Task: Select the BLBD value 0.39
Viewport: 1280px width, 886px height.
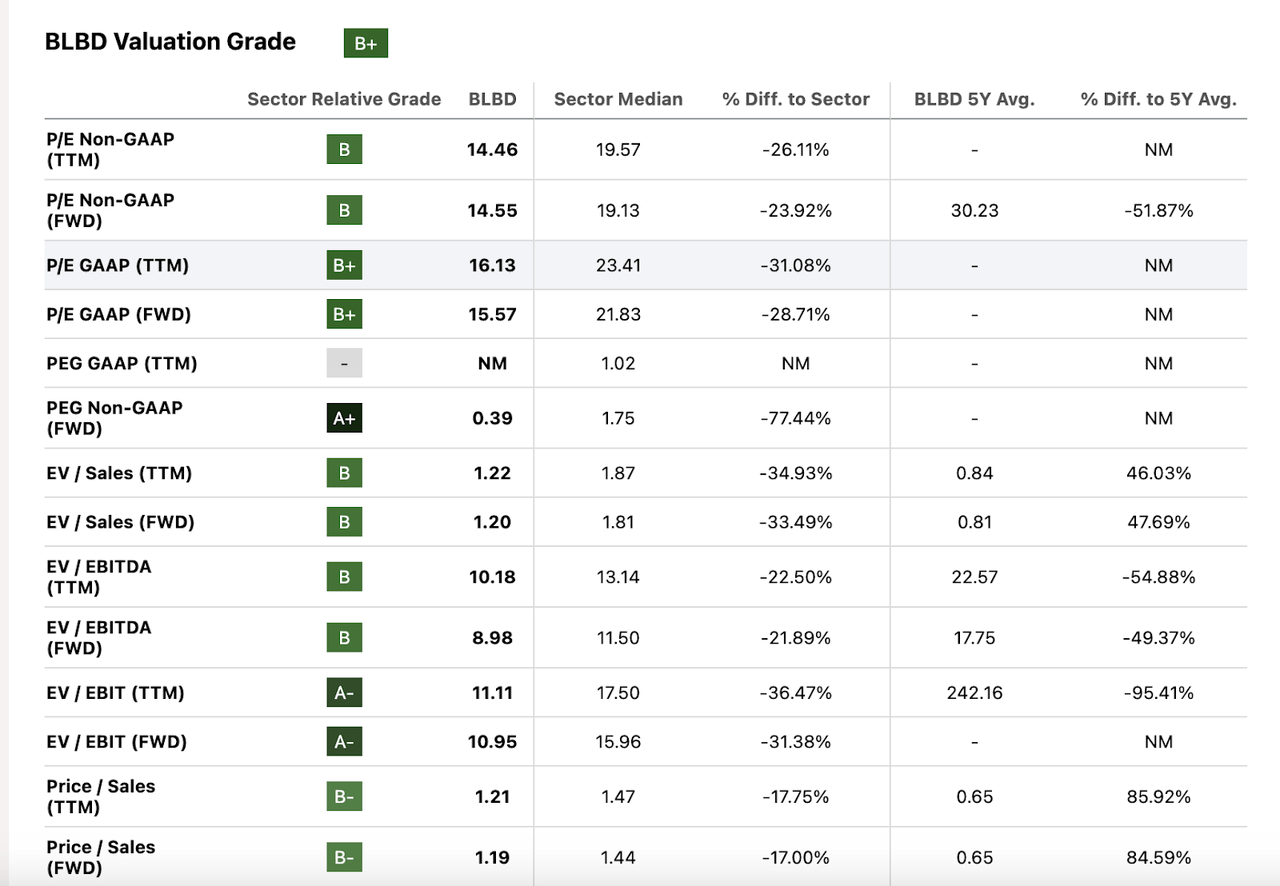Action: point(492,419)
